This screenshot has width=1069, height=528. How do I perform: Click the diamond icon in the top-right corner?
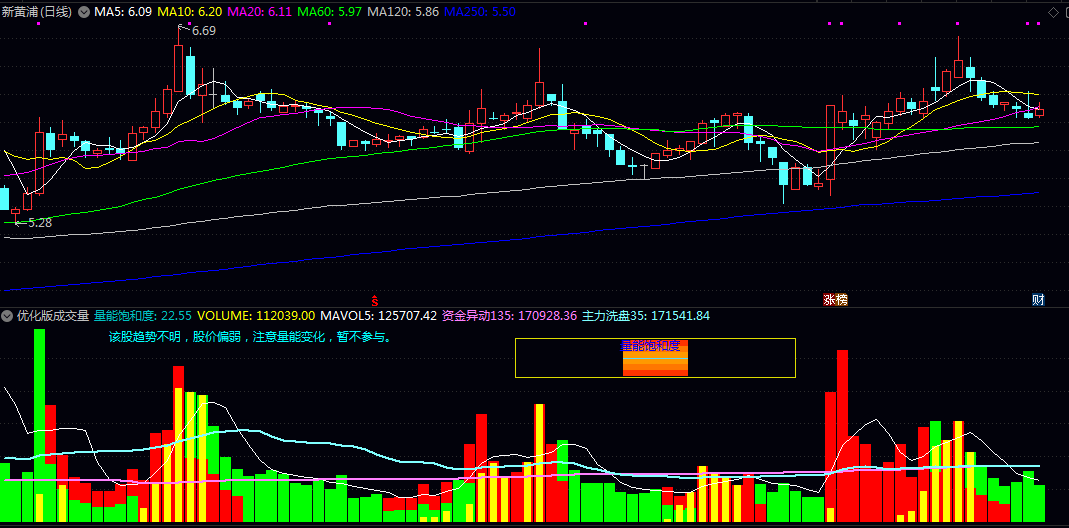pos(1051,12)
